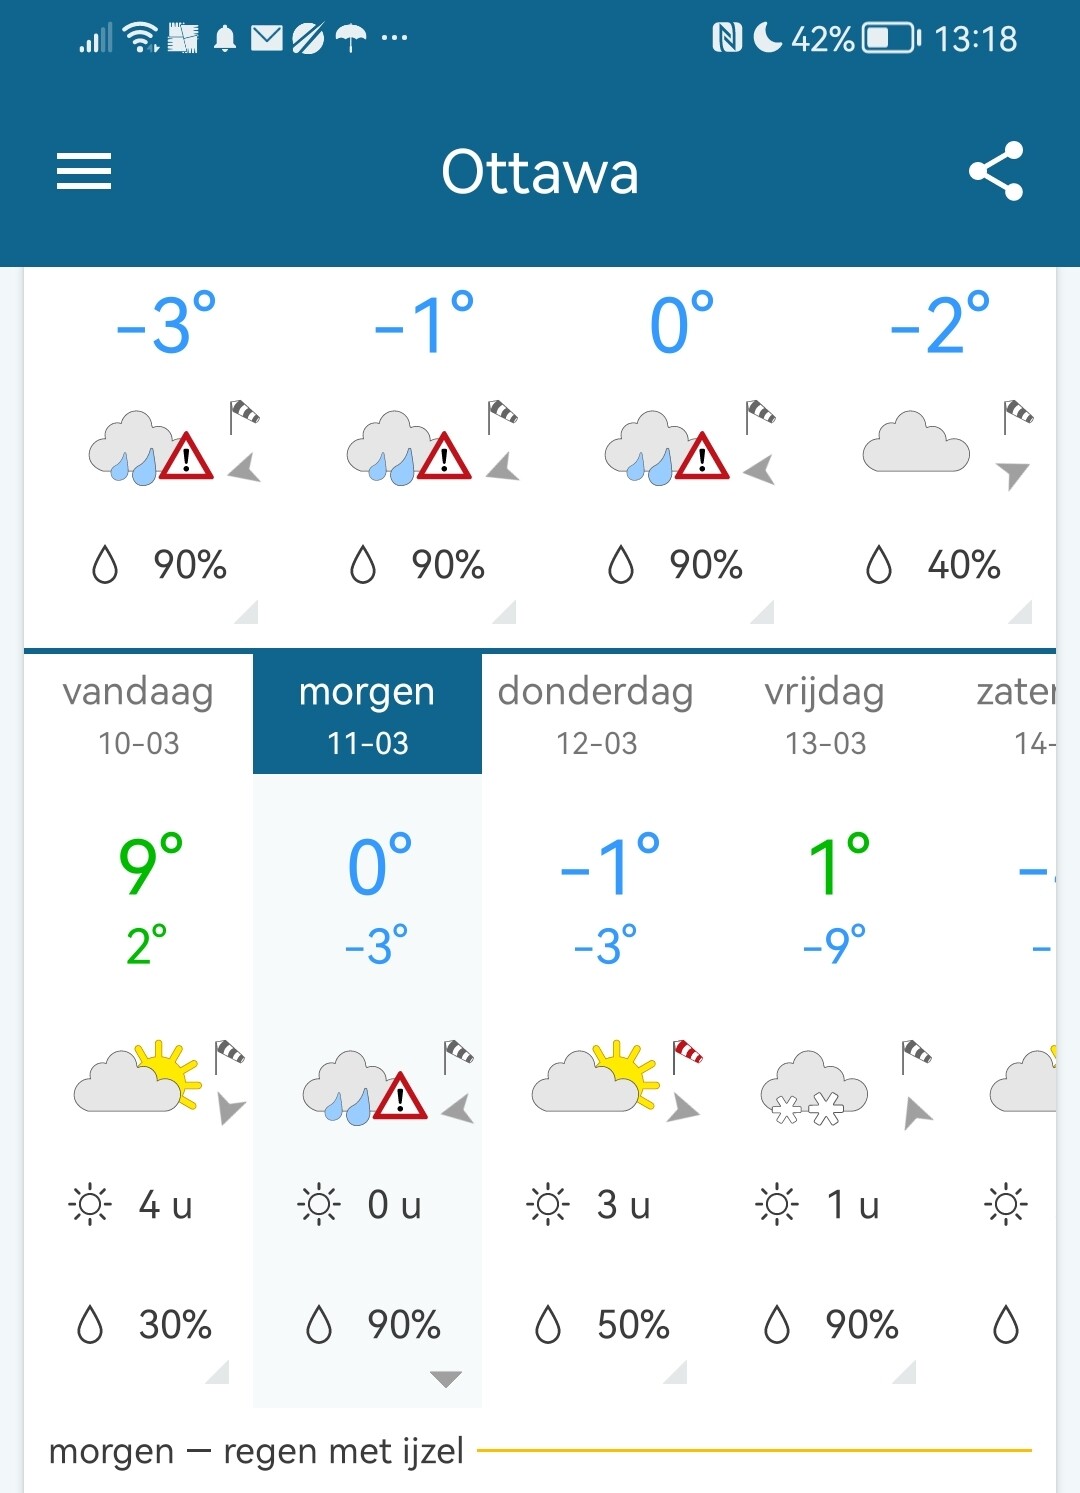Select the donderdag 12-03 tab
Screen dimensions: 1080x1493
point(596,715)
